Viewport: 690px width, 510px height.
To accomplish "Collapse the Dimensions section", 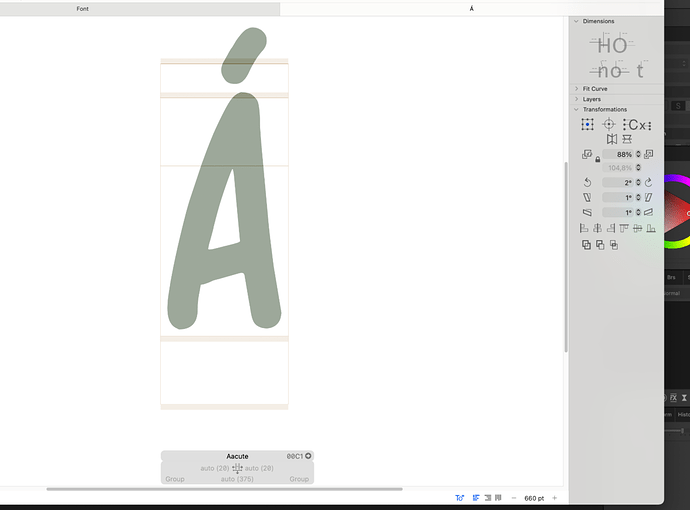I will pos(576,21).
